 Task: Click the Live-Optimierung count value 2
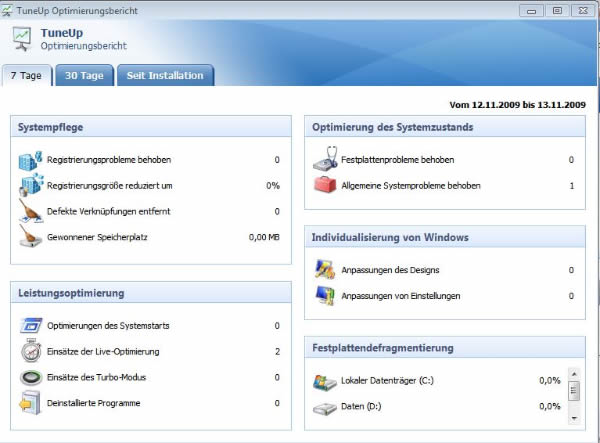(x=277, y=352)
